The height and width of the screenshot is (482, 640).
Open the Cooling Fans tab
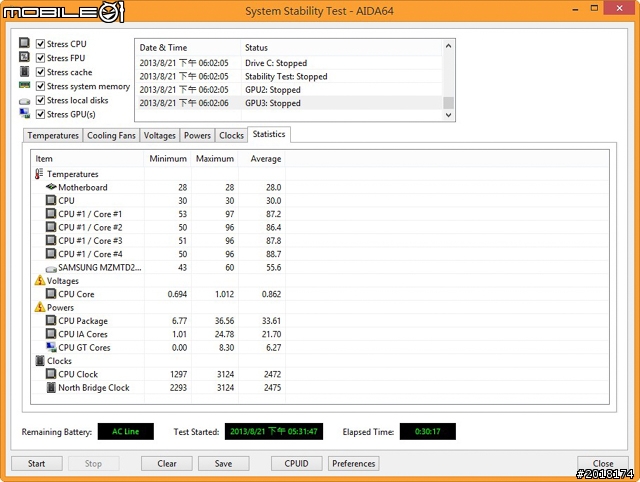click(111, 135)
